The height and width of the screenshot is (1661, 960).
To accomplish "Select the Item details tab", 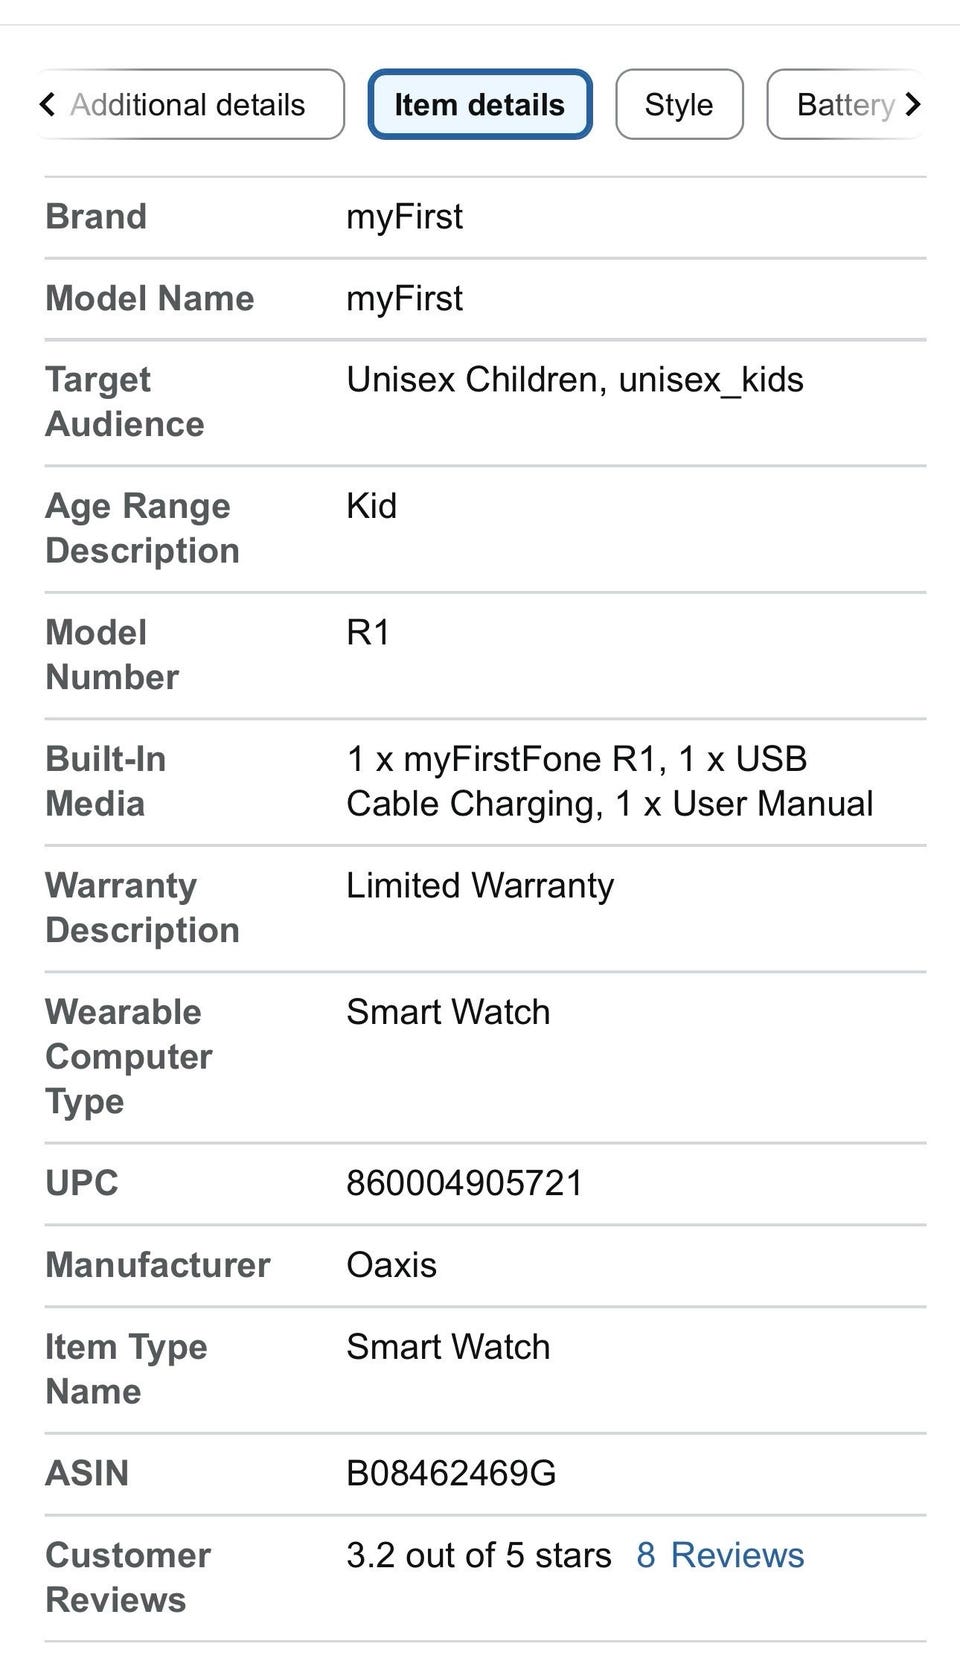I will pyautogui.click(x=480, y=104).
